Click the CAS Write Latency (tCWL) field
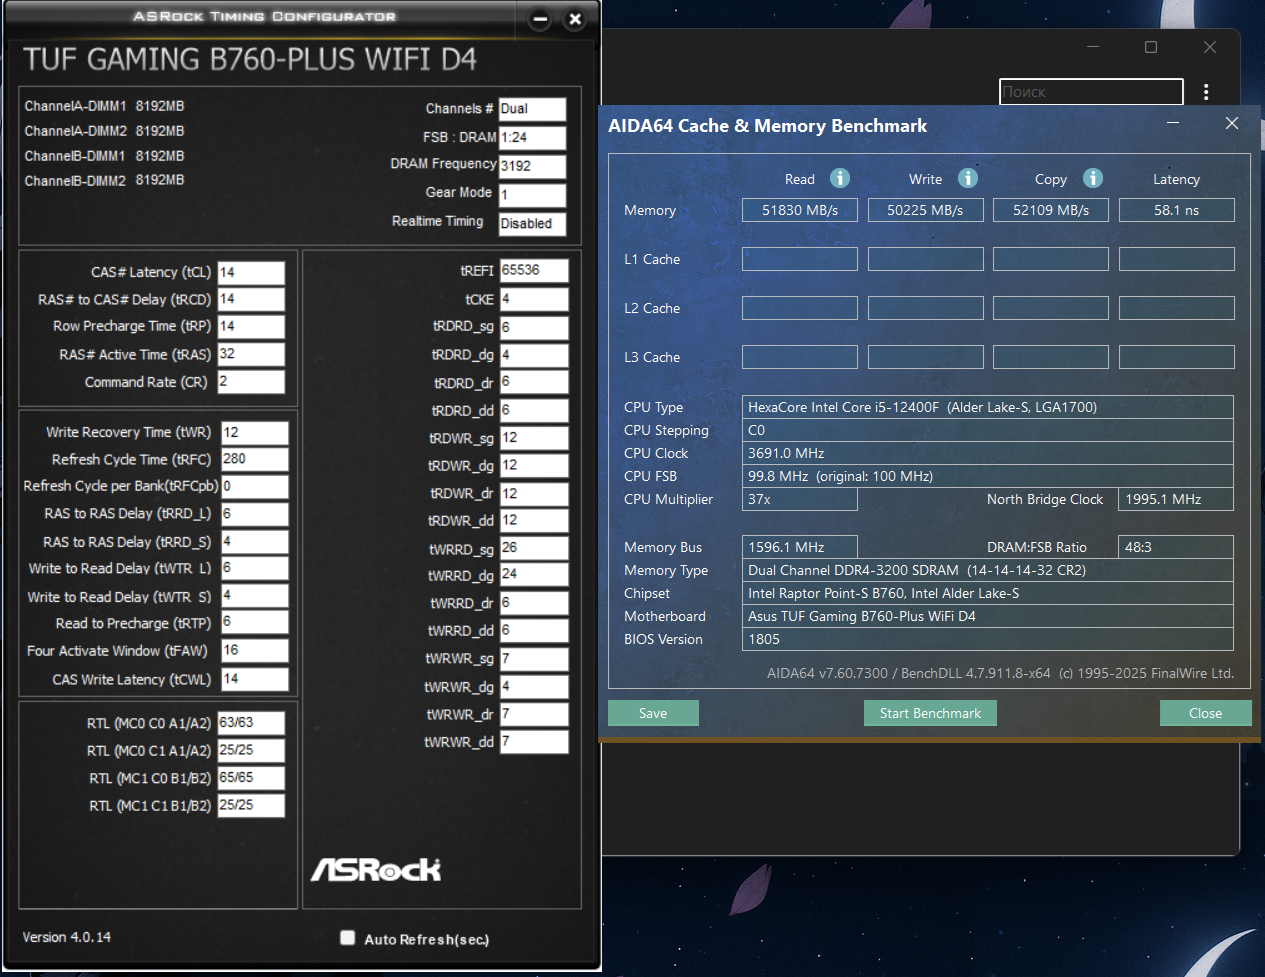This screenshot has width=1265, height=977. point(255,679)
